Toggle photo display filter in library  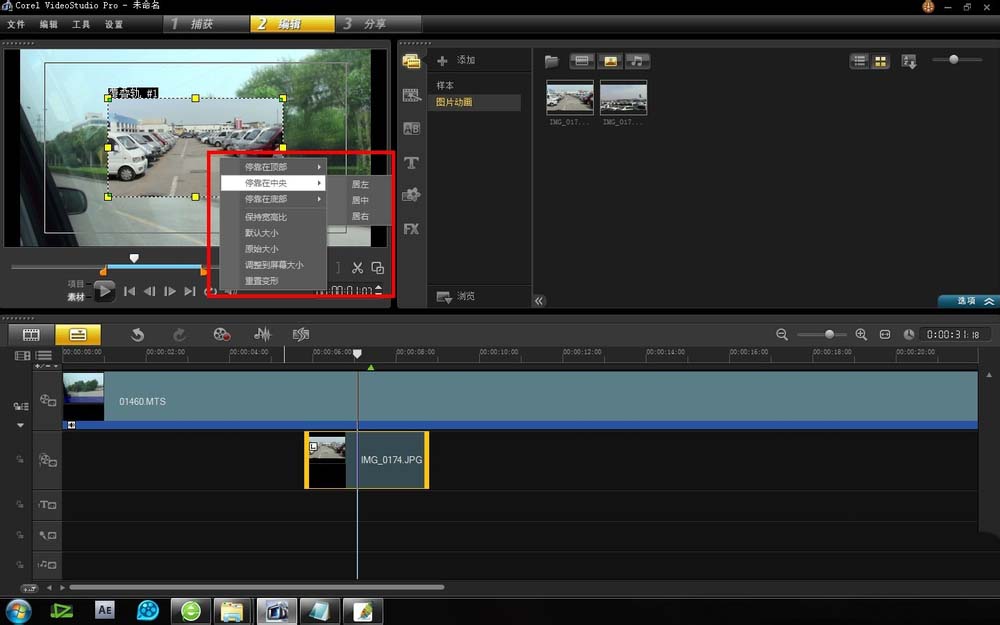tap(609, 62)
